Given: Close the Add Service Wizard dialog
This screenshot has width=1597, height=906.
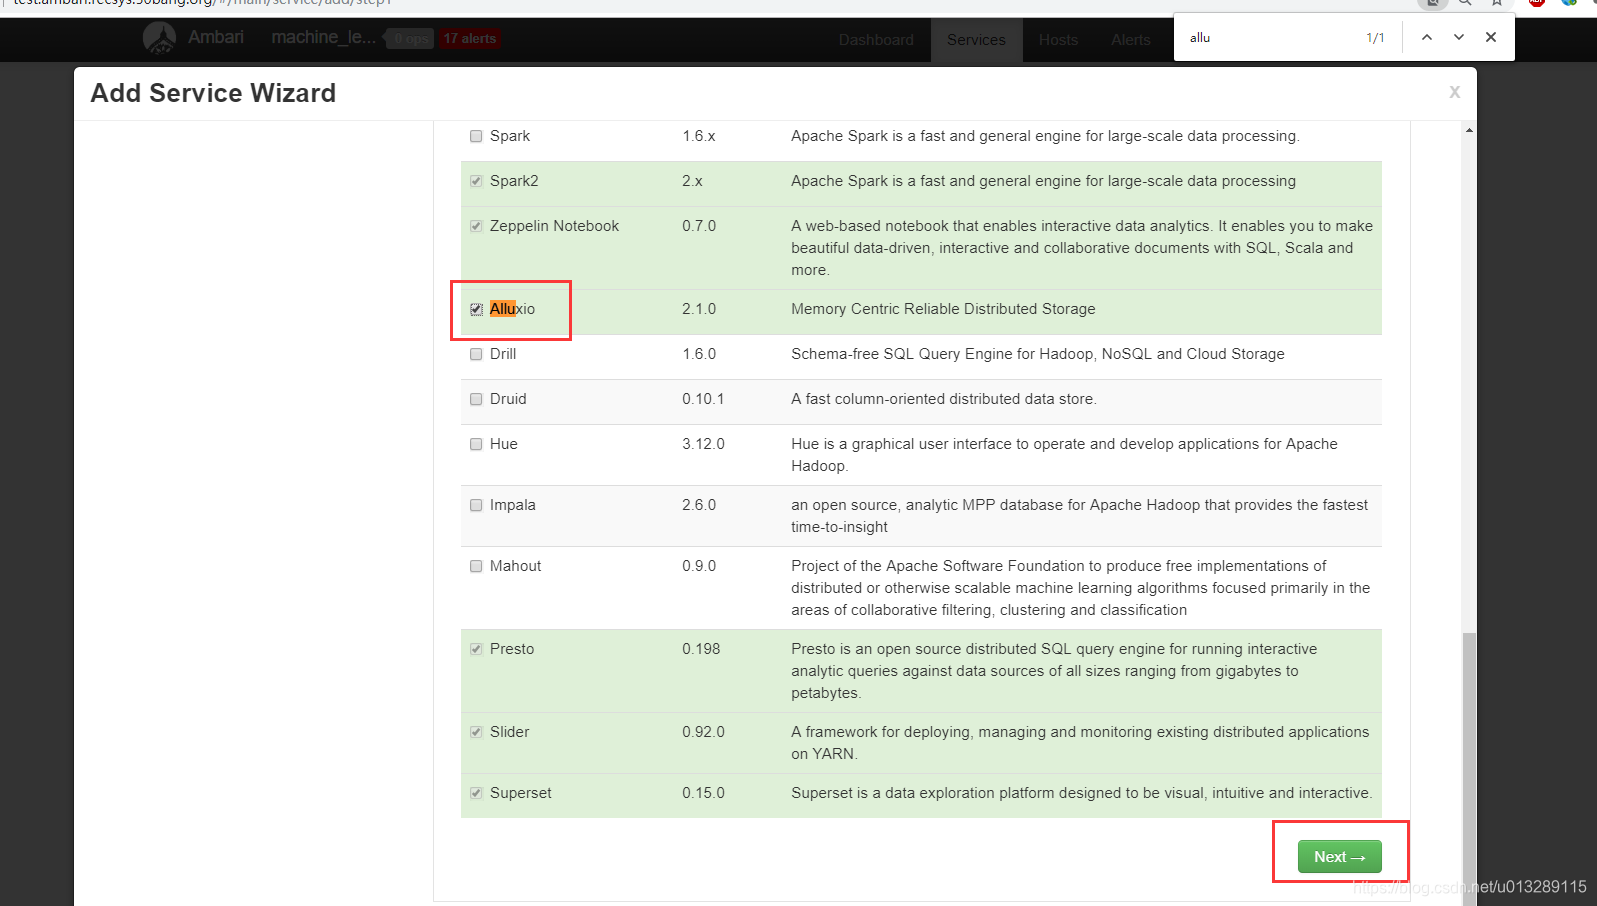Looking at the screenshot, I should click(1455, 92).
